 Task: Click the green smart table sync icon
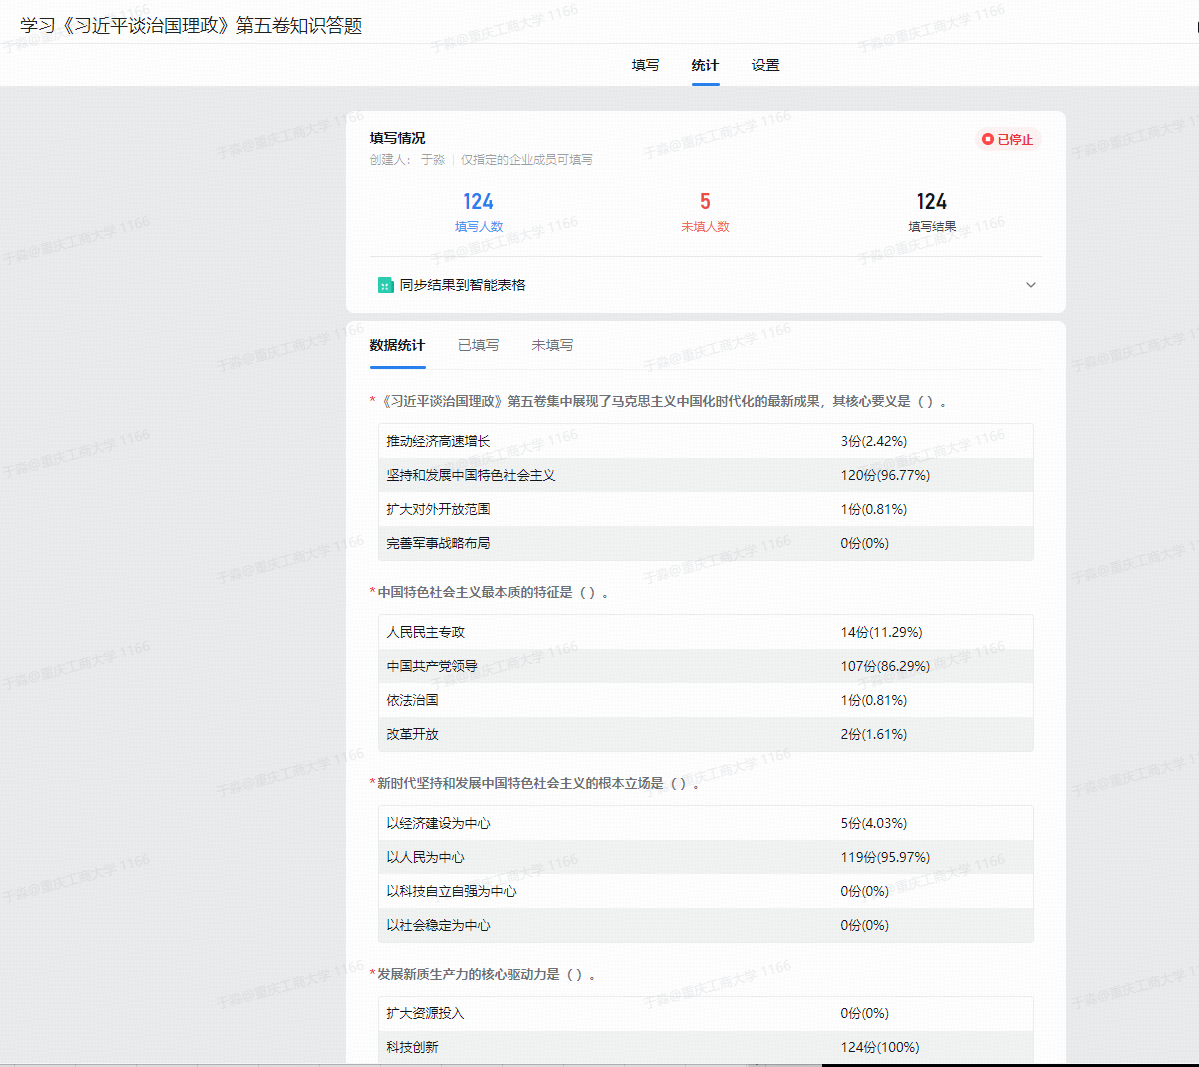385,285
